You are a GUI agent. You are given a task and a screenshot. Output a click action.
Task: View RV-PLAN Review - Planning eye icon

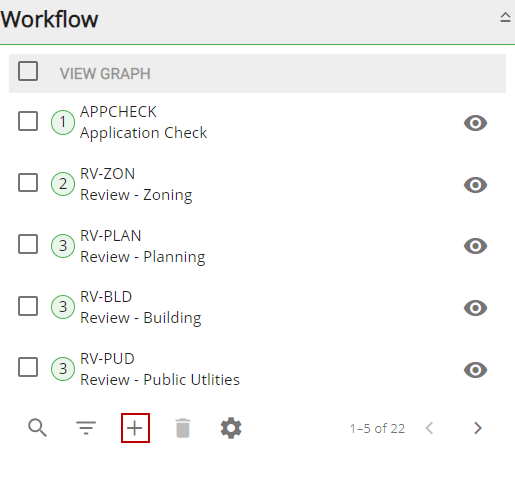475,246
